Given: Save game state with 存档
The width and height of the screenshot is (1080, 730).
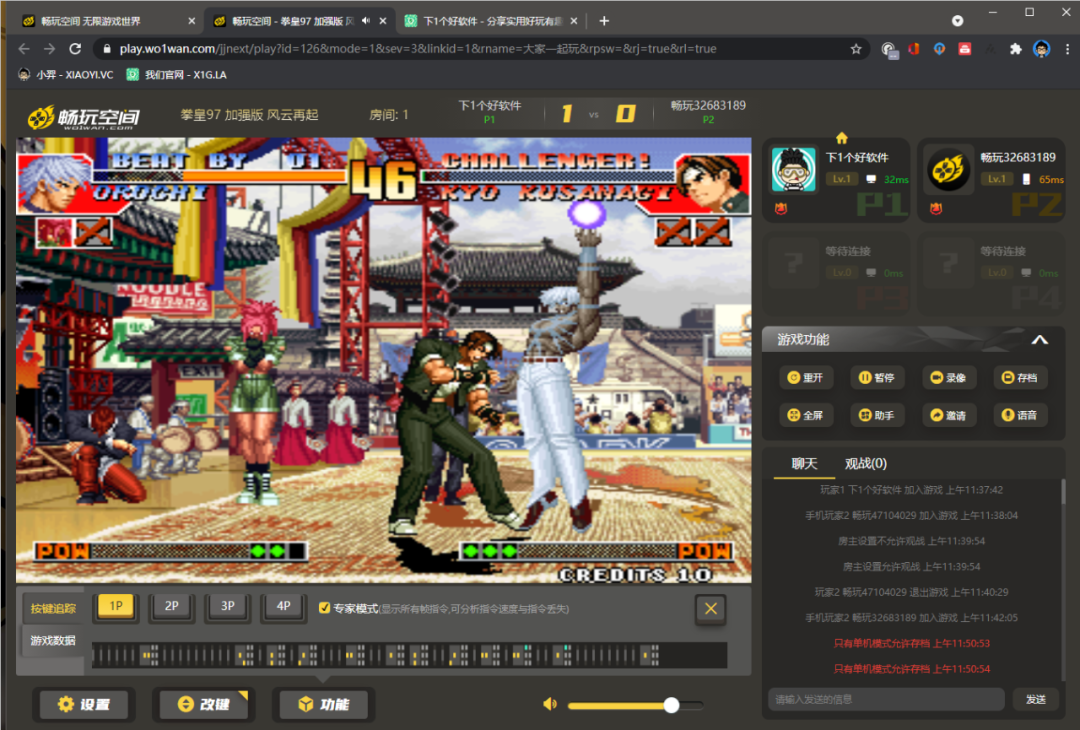Looking at the screenshot, I should point(1019,378).
